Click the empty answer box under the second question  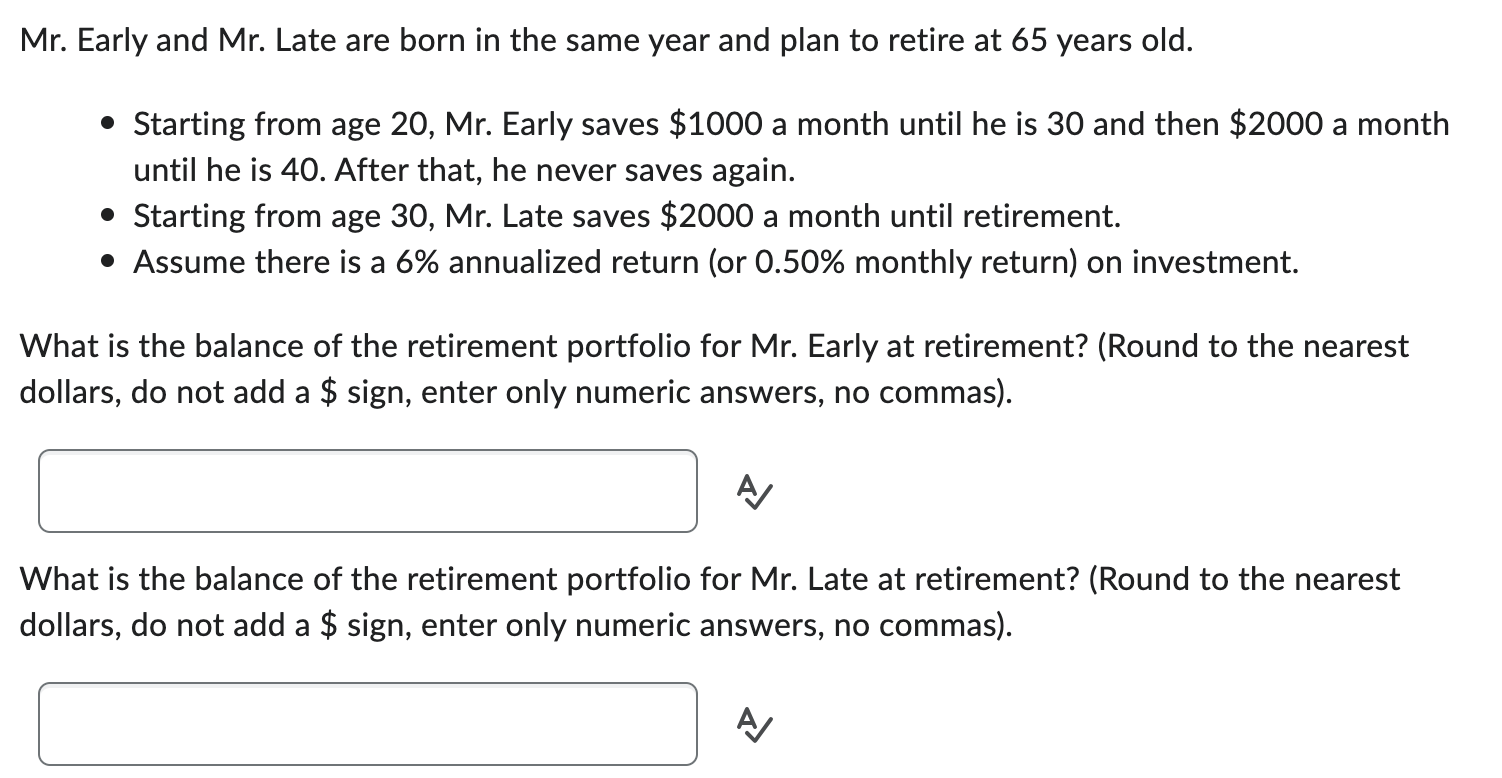click(367, 724)
